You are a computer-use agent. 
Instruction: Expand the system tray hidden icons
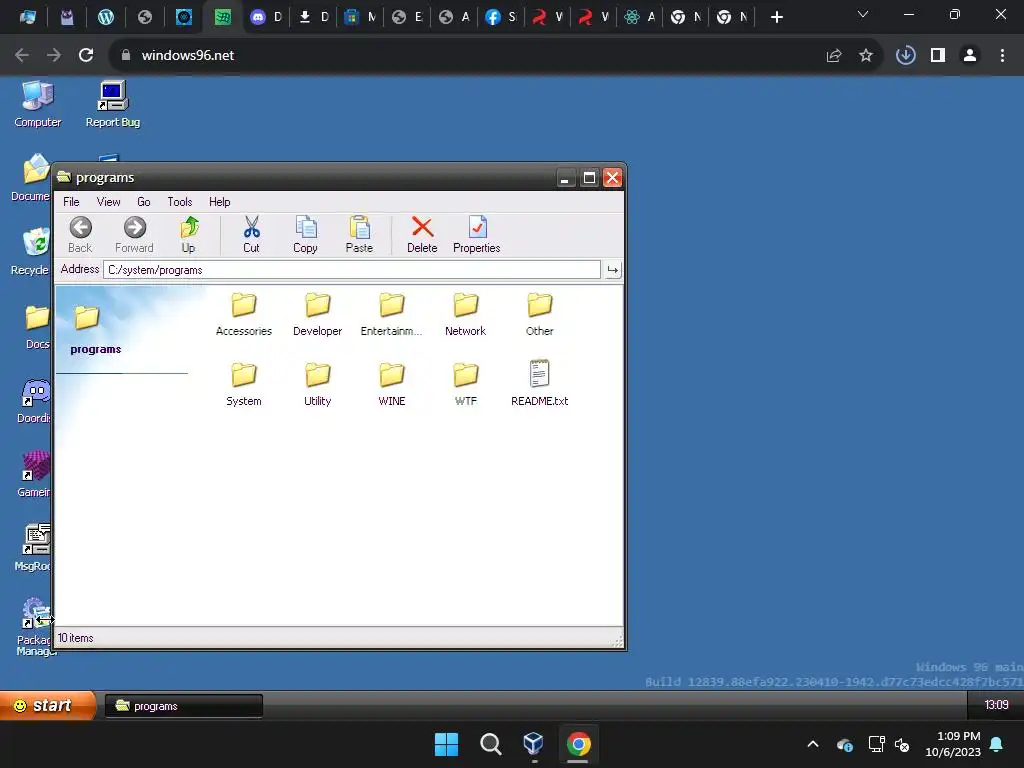[x=813, y=744]
